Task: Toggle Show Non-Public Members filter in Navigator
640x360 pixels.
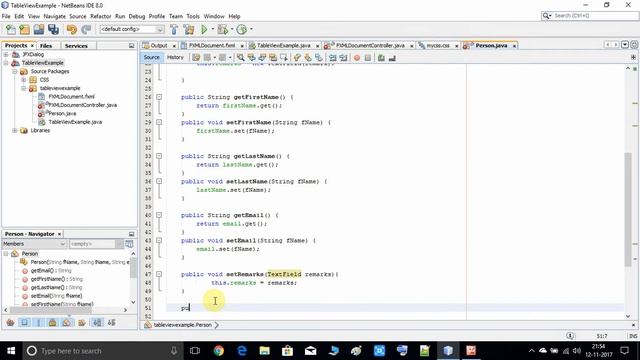Action: pos(53,322)
